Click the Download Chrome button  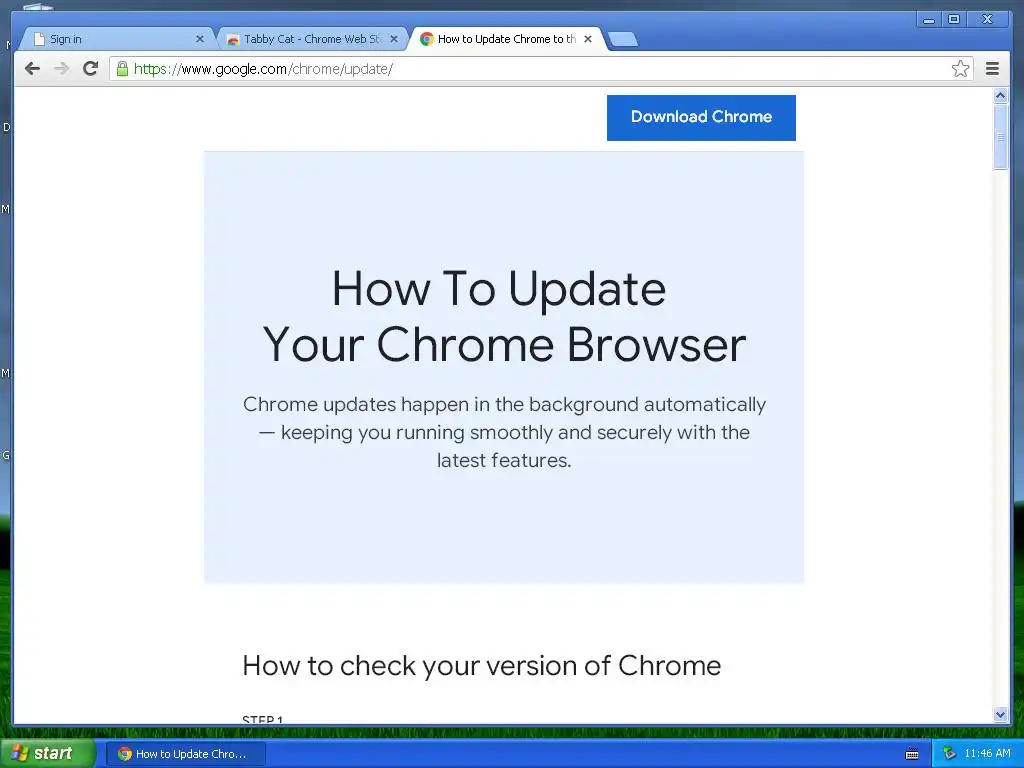(701, 118)
